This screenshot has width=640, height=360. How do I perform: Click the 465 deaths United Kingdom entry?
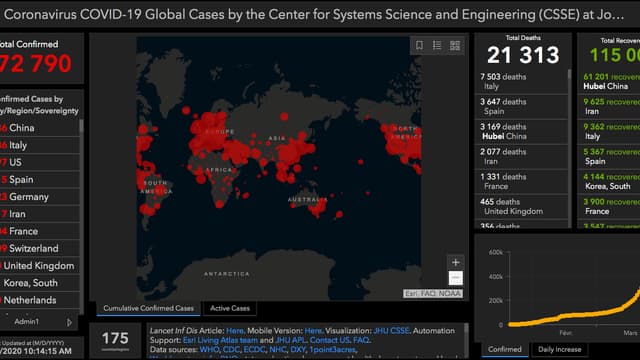point(521,207)
